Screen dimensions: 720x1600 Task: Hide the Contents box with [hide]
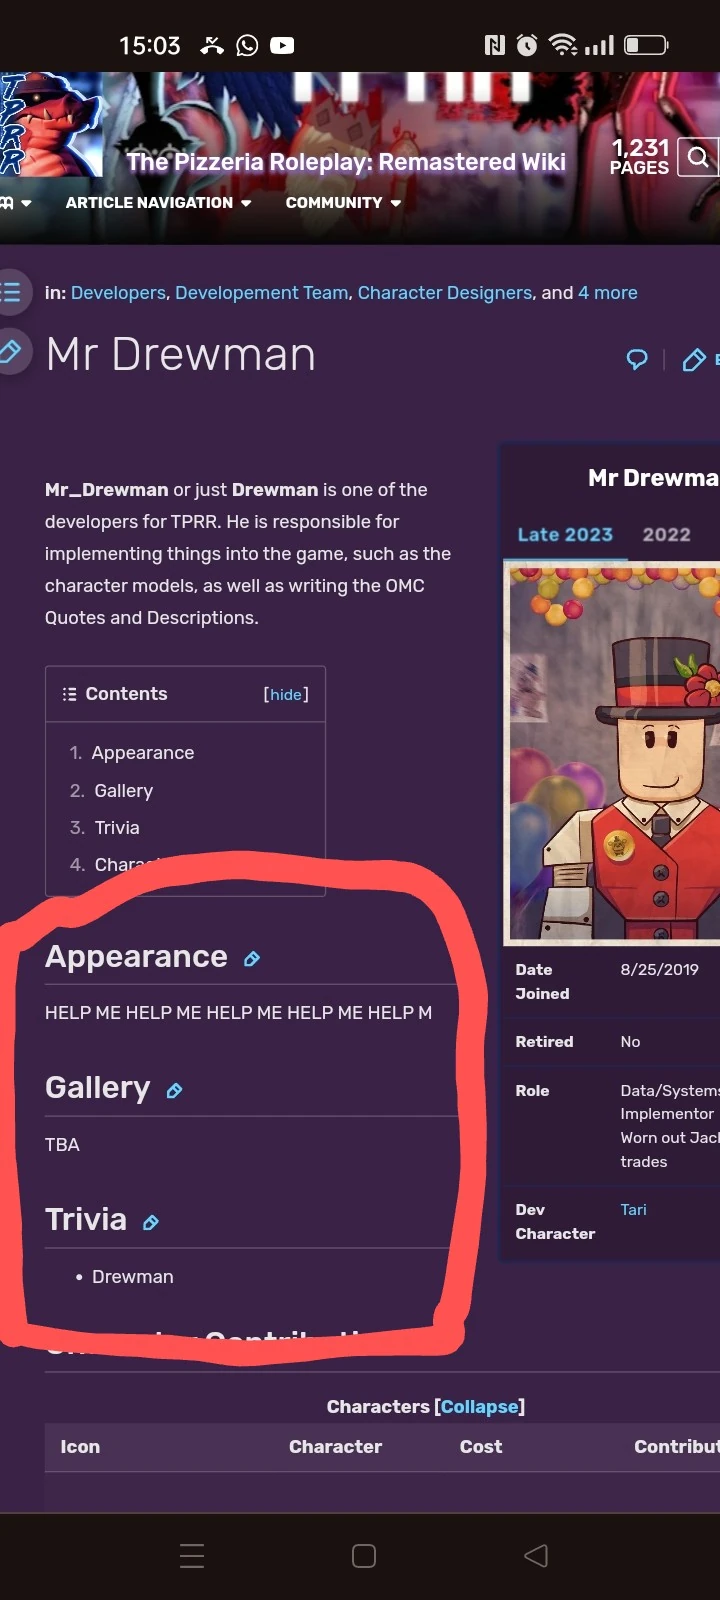tap(286, 694)
